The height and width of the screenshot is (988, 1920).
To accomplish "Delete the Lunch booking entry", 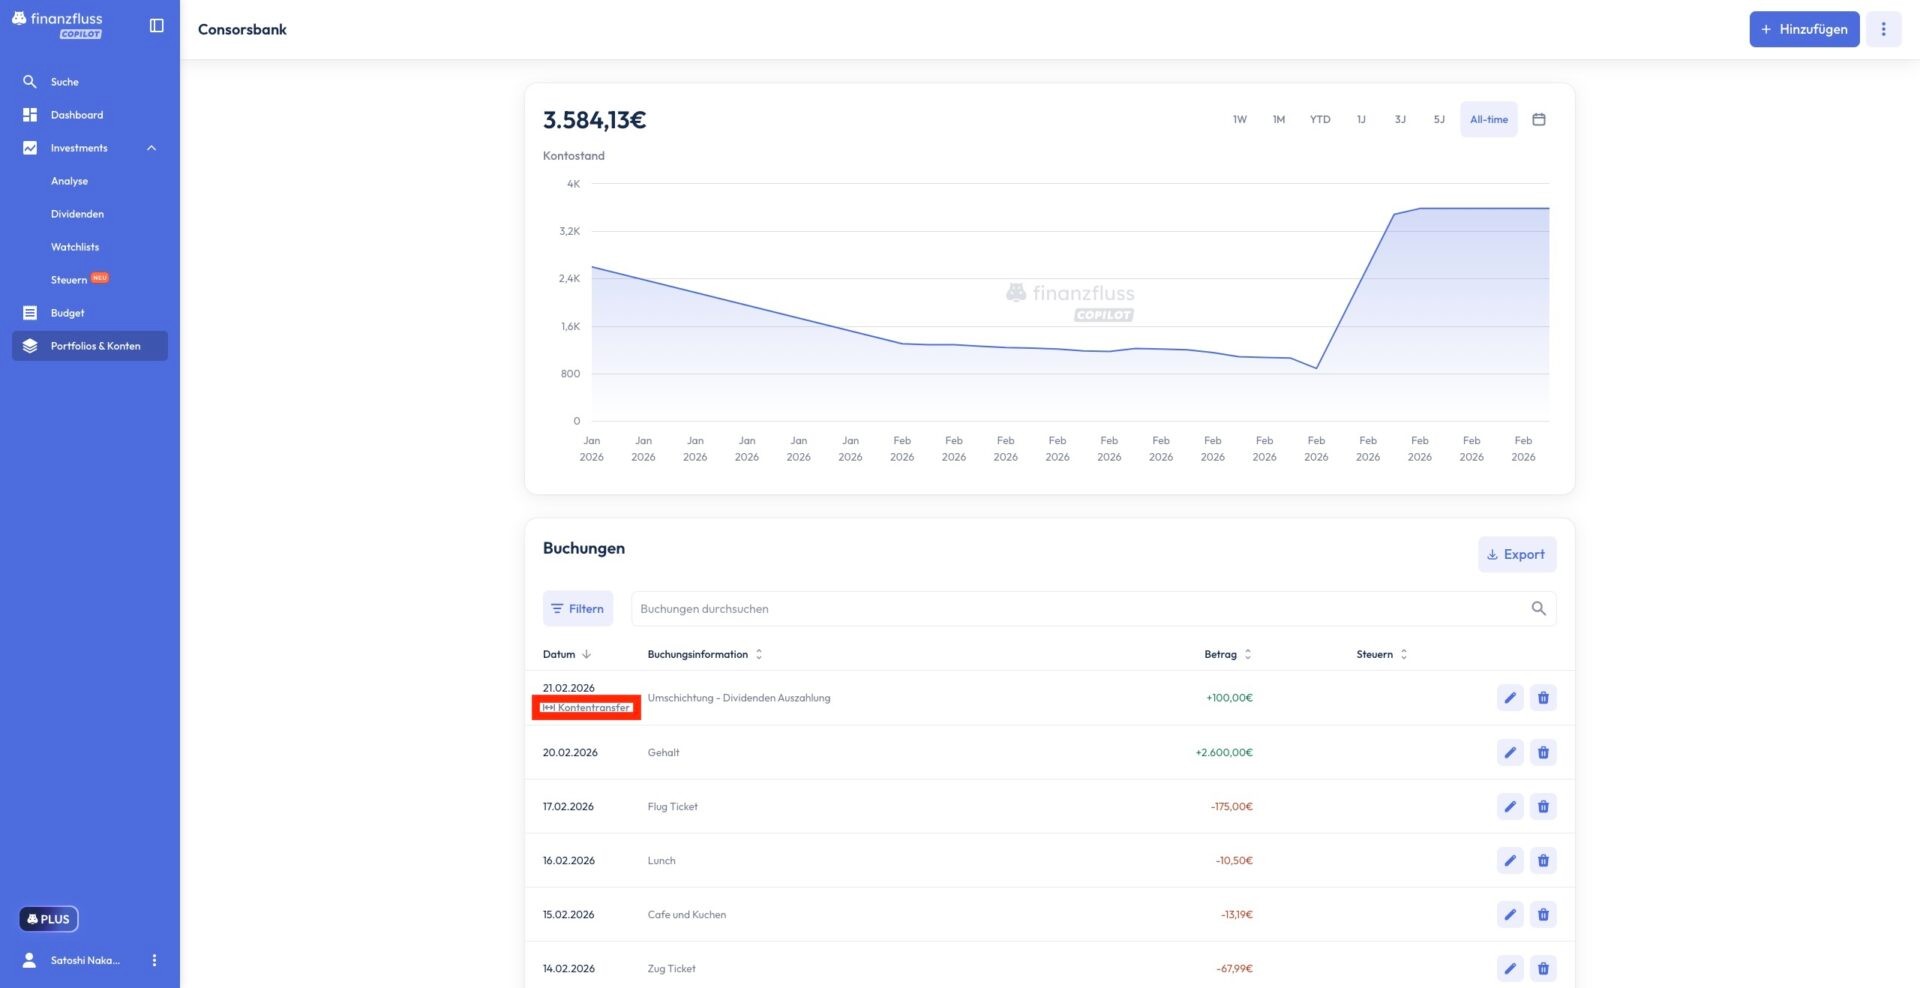I will click(1542, 860).
